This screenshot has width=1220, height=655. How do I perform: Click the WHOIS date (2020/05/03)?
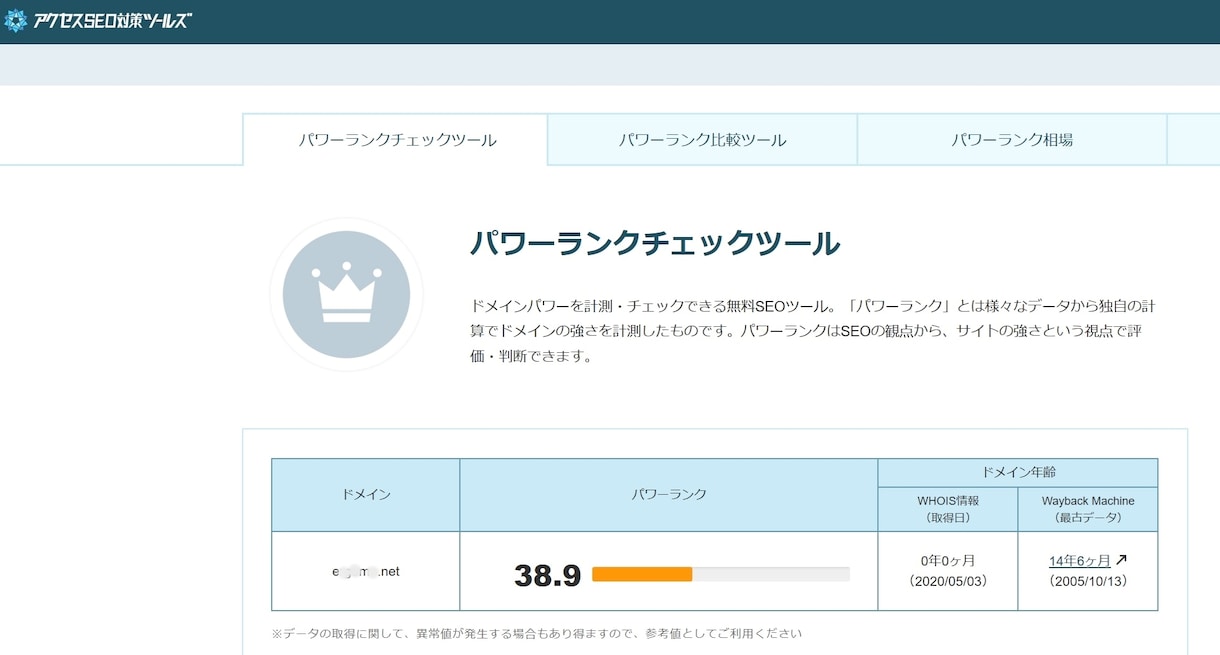[948, 581]
